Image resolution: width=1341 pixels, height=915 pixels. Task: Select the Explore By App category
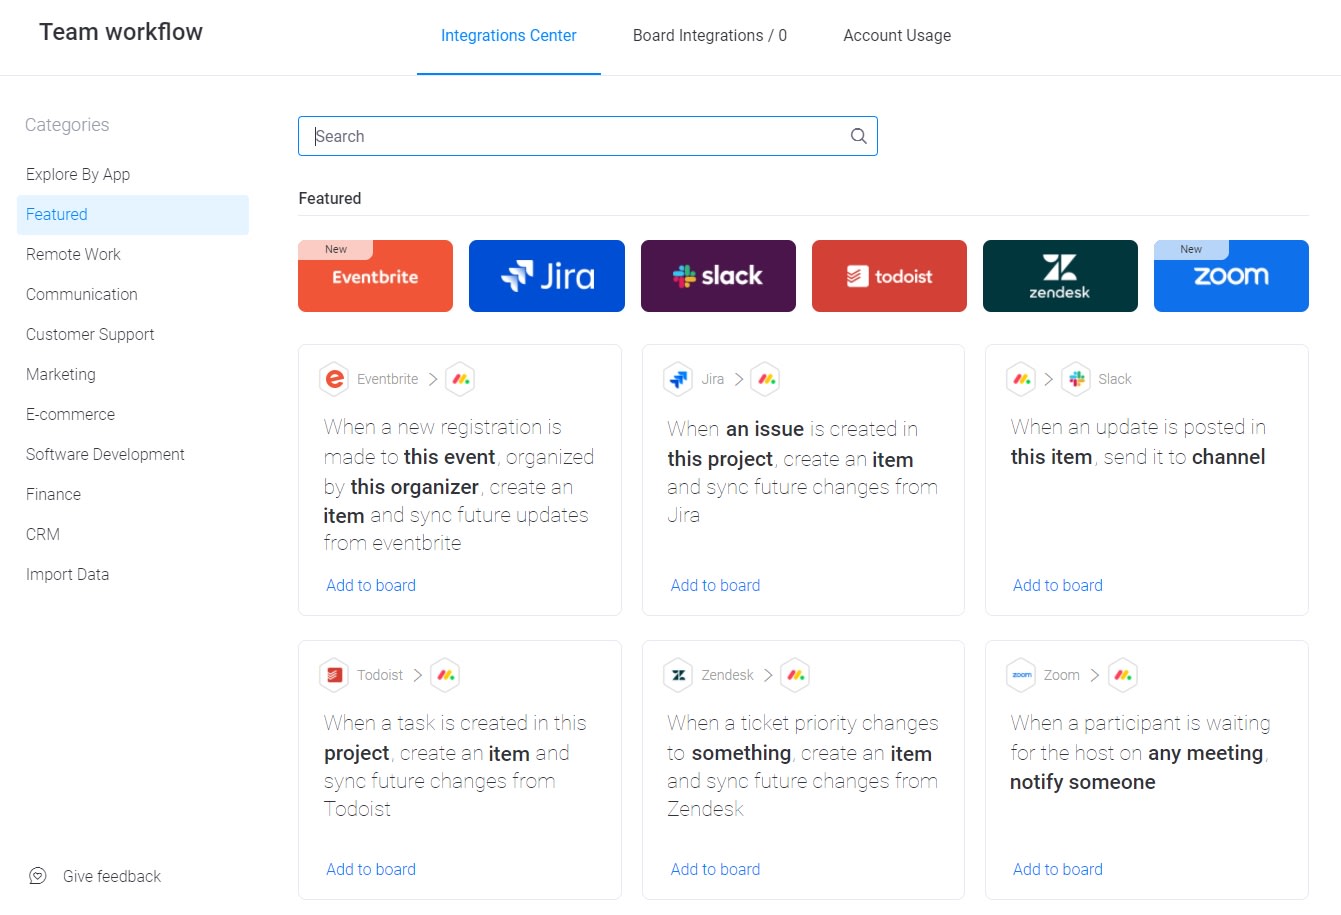133,174
